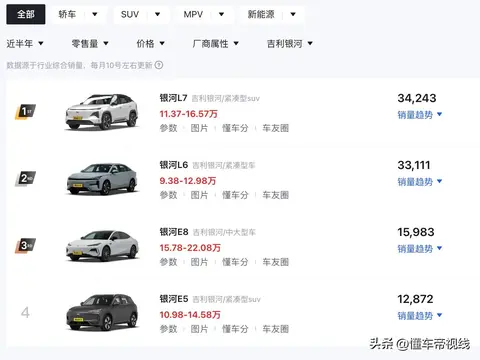
Task: Click the 3rd place rank badge
Action: pos(25,246)
